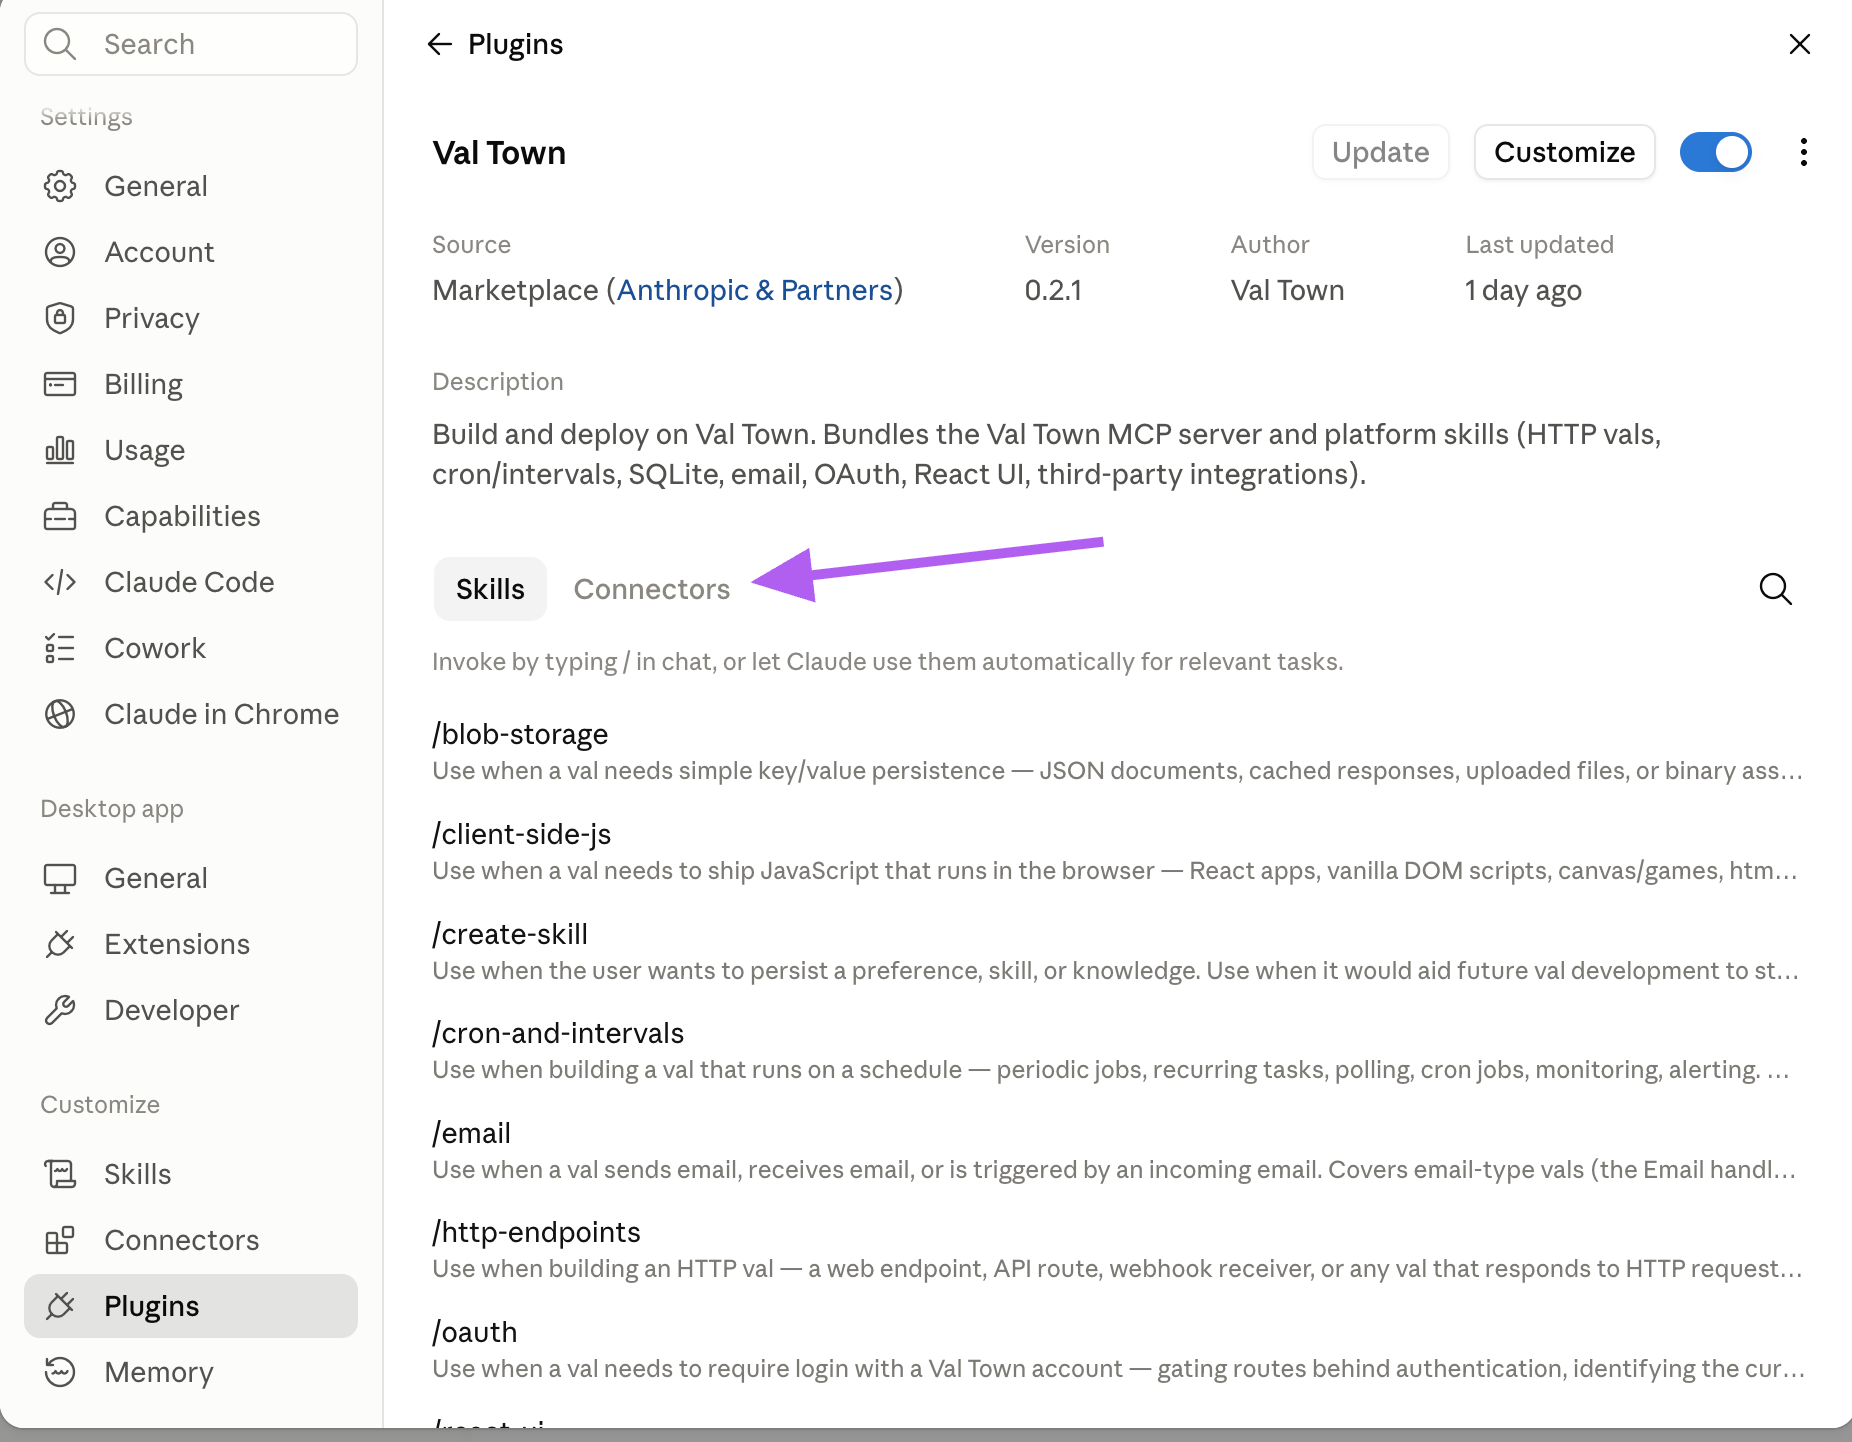The height and width of the screenshot is (1442, 1852).
Task: Open Claude Code brackets icon
Action: pos(60,582)
